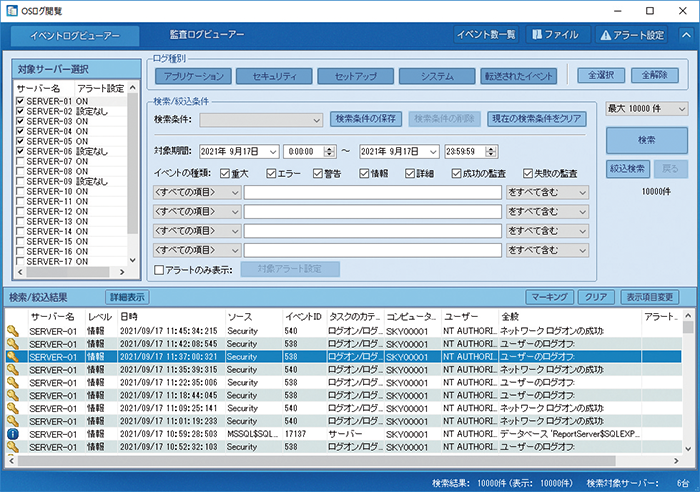Click the OSログ閲覧 app icon in title bar

coord(12,11)
